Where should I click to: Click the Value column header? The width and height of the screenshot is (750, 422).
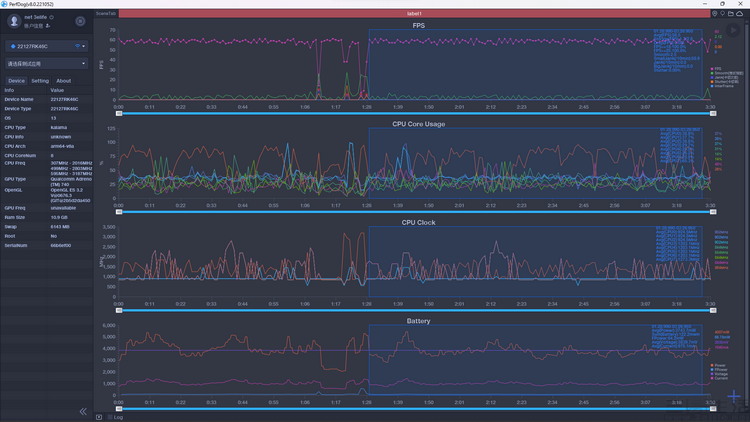(57, 90)
